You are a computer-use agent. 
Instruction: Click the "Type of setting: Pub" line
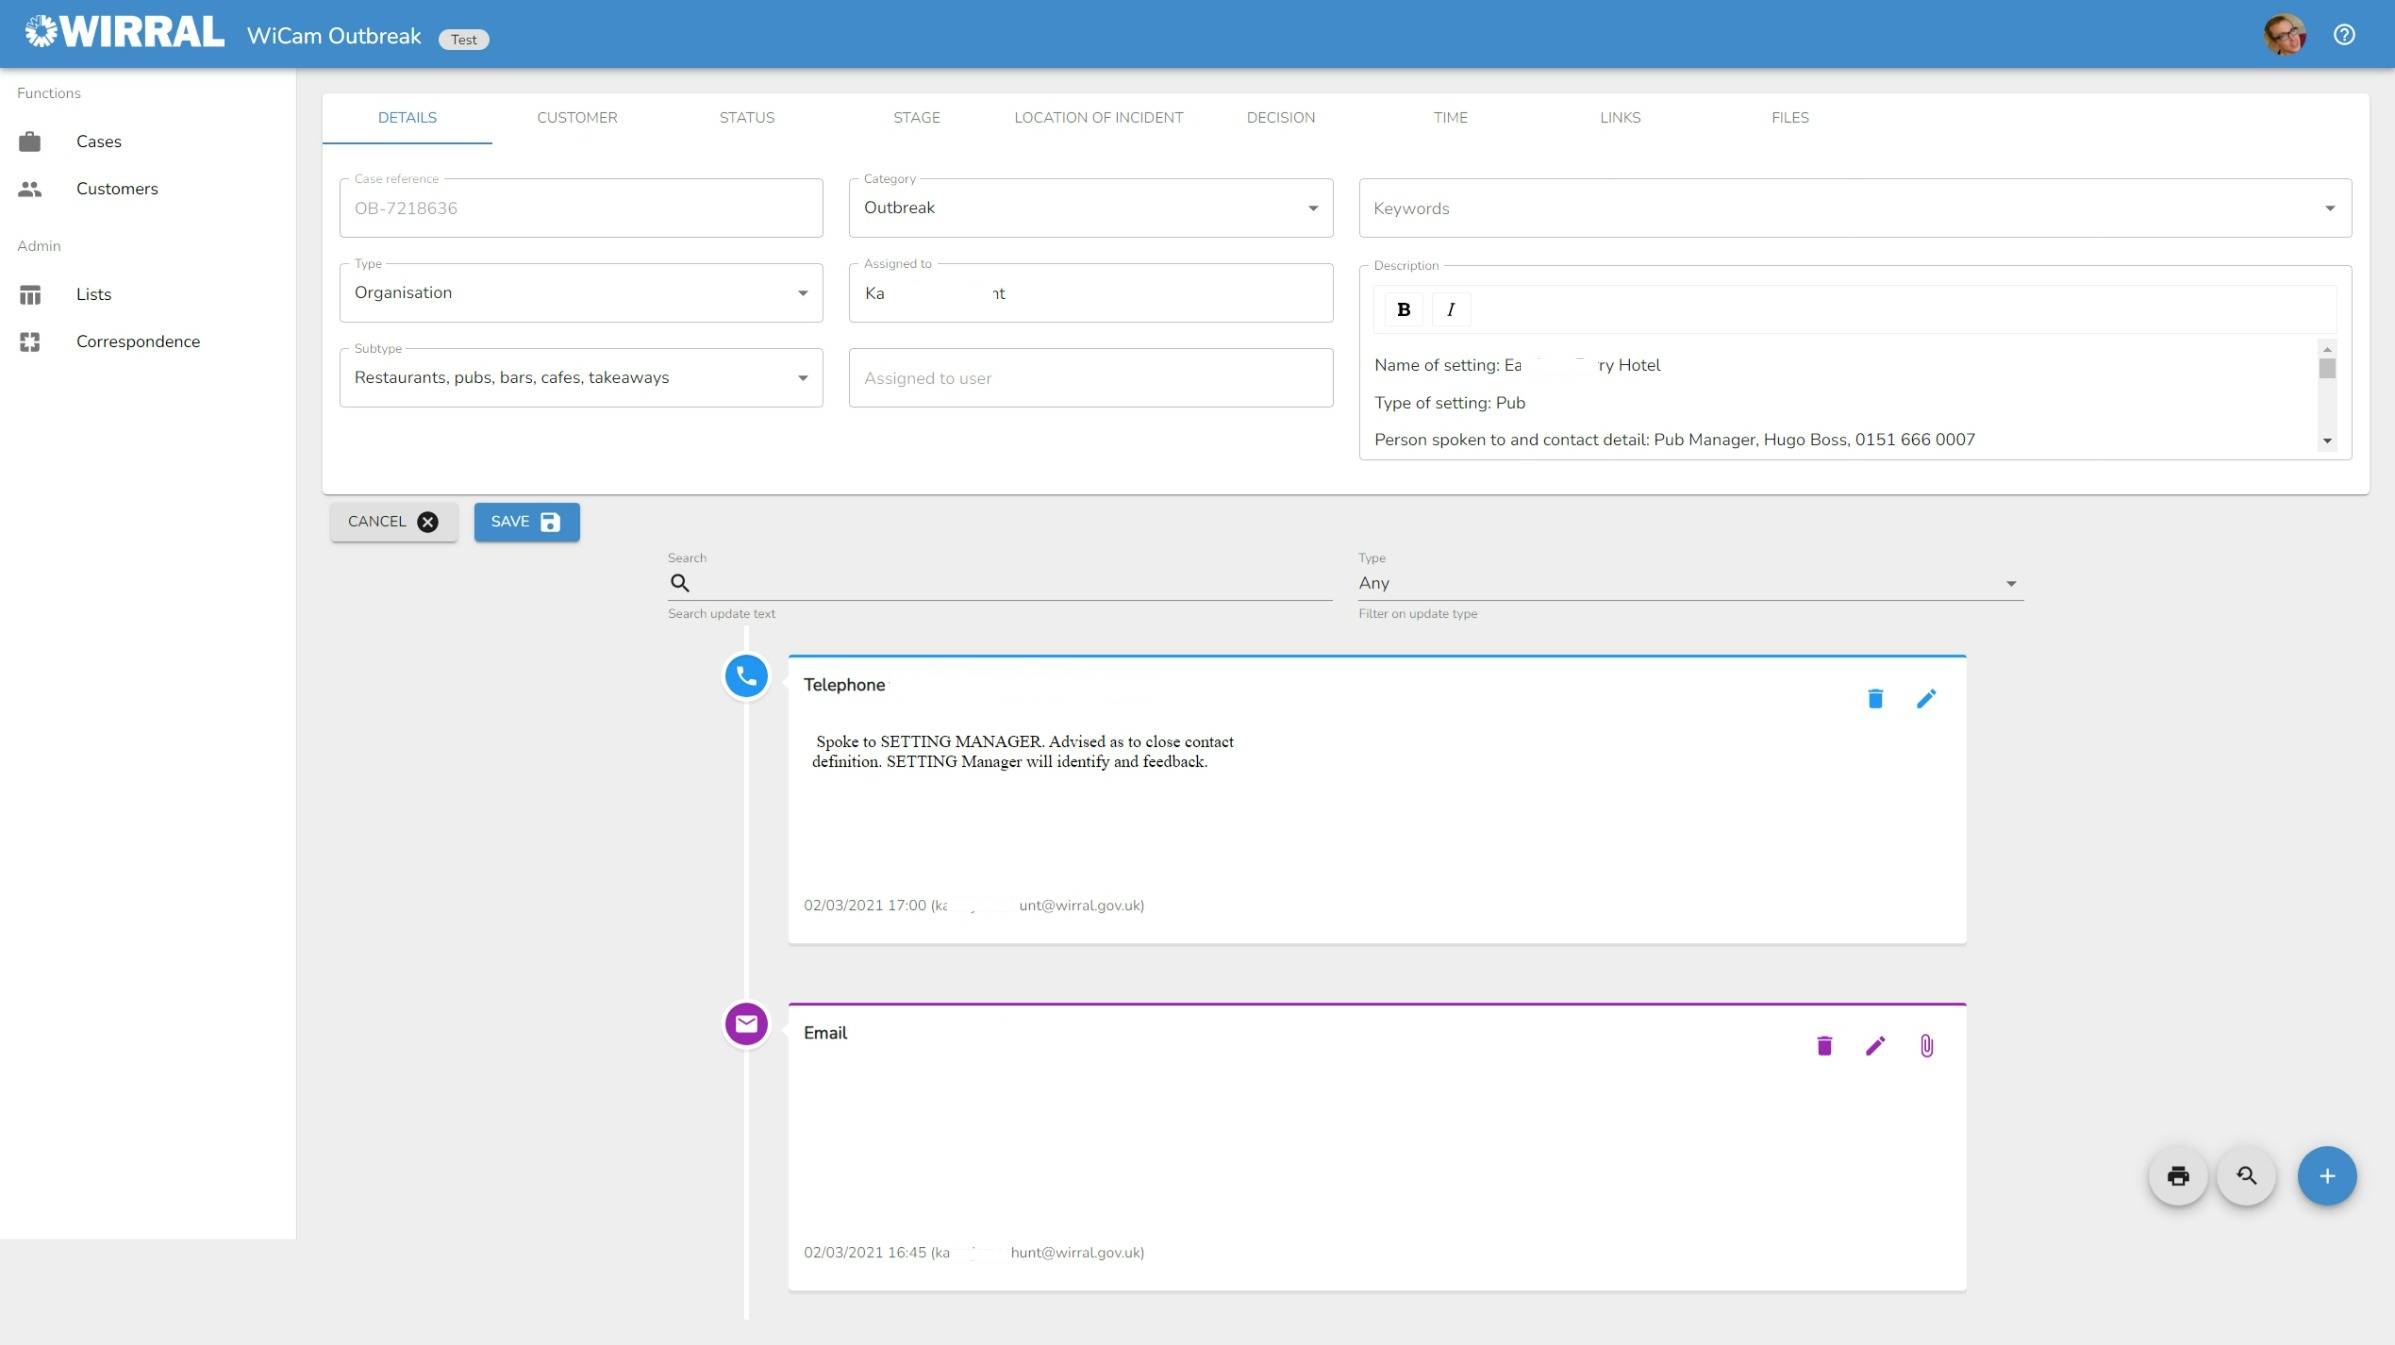[1450, 403]
